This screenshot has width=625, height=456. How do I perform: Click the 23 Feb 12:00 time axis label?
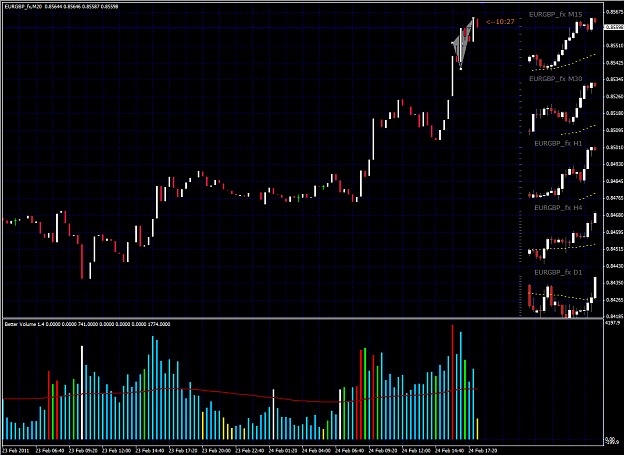pyautogui.click(x=117, y=451)
